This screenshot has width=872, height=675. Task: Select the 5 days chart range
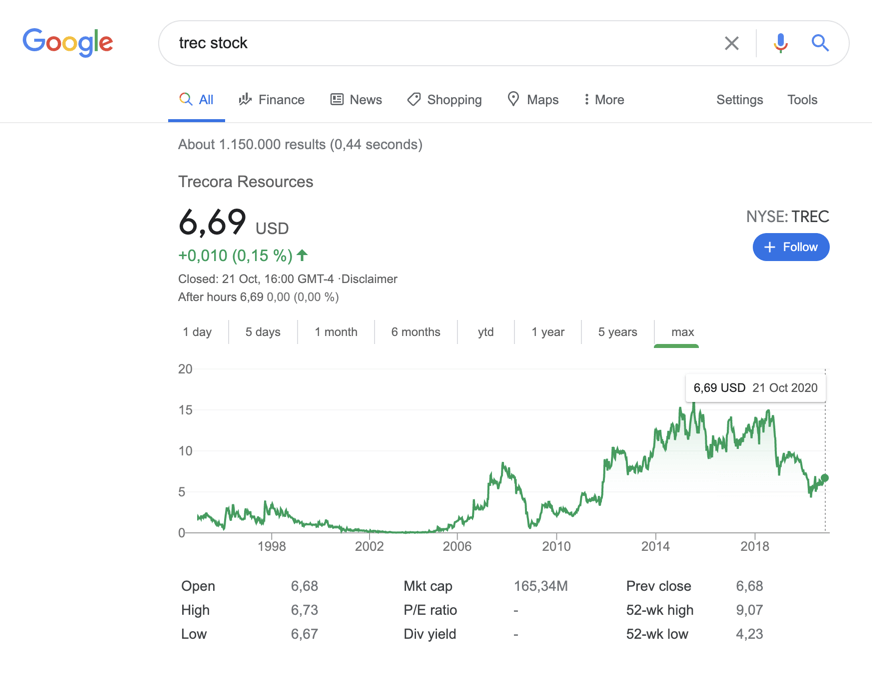(263, 332)
